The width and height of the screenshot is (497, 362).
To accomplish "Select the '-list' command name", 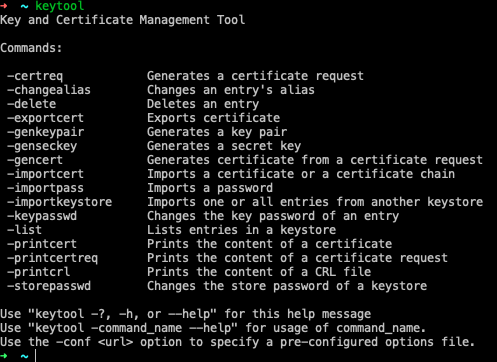I will coord(25,230).
